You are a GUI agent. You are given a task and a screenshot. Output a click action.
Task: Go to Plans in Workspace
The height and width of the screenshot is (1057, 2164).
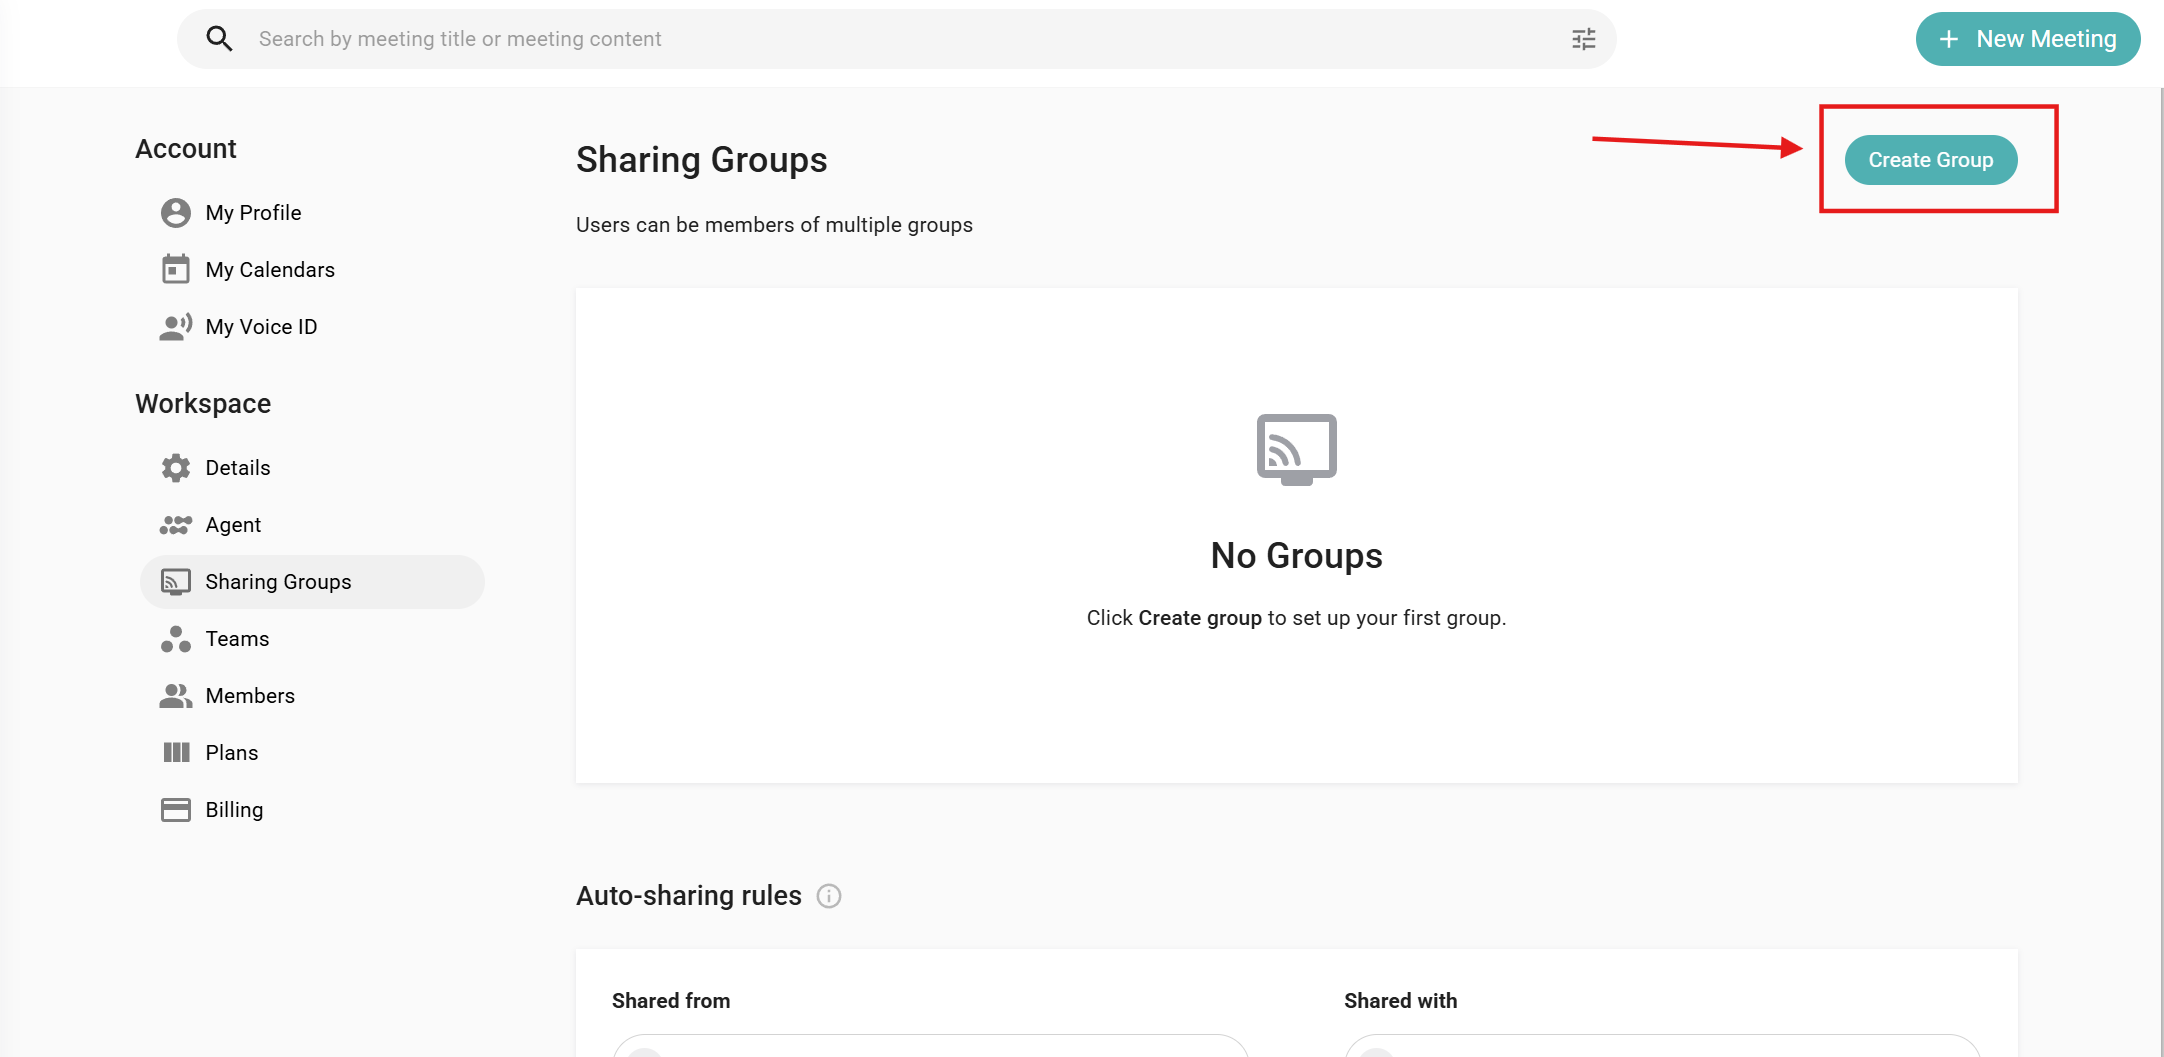pyautogui.click(x=231, y=753)
